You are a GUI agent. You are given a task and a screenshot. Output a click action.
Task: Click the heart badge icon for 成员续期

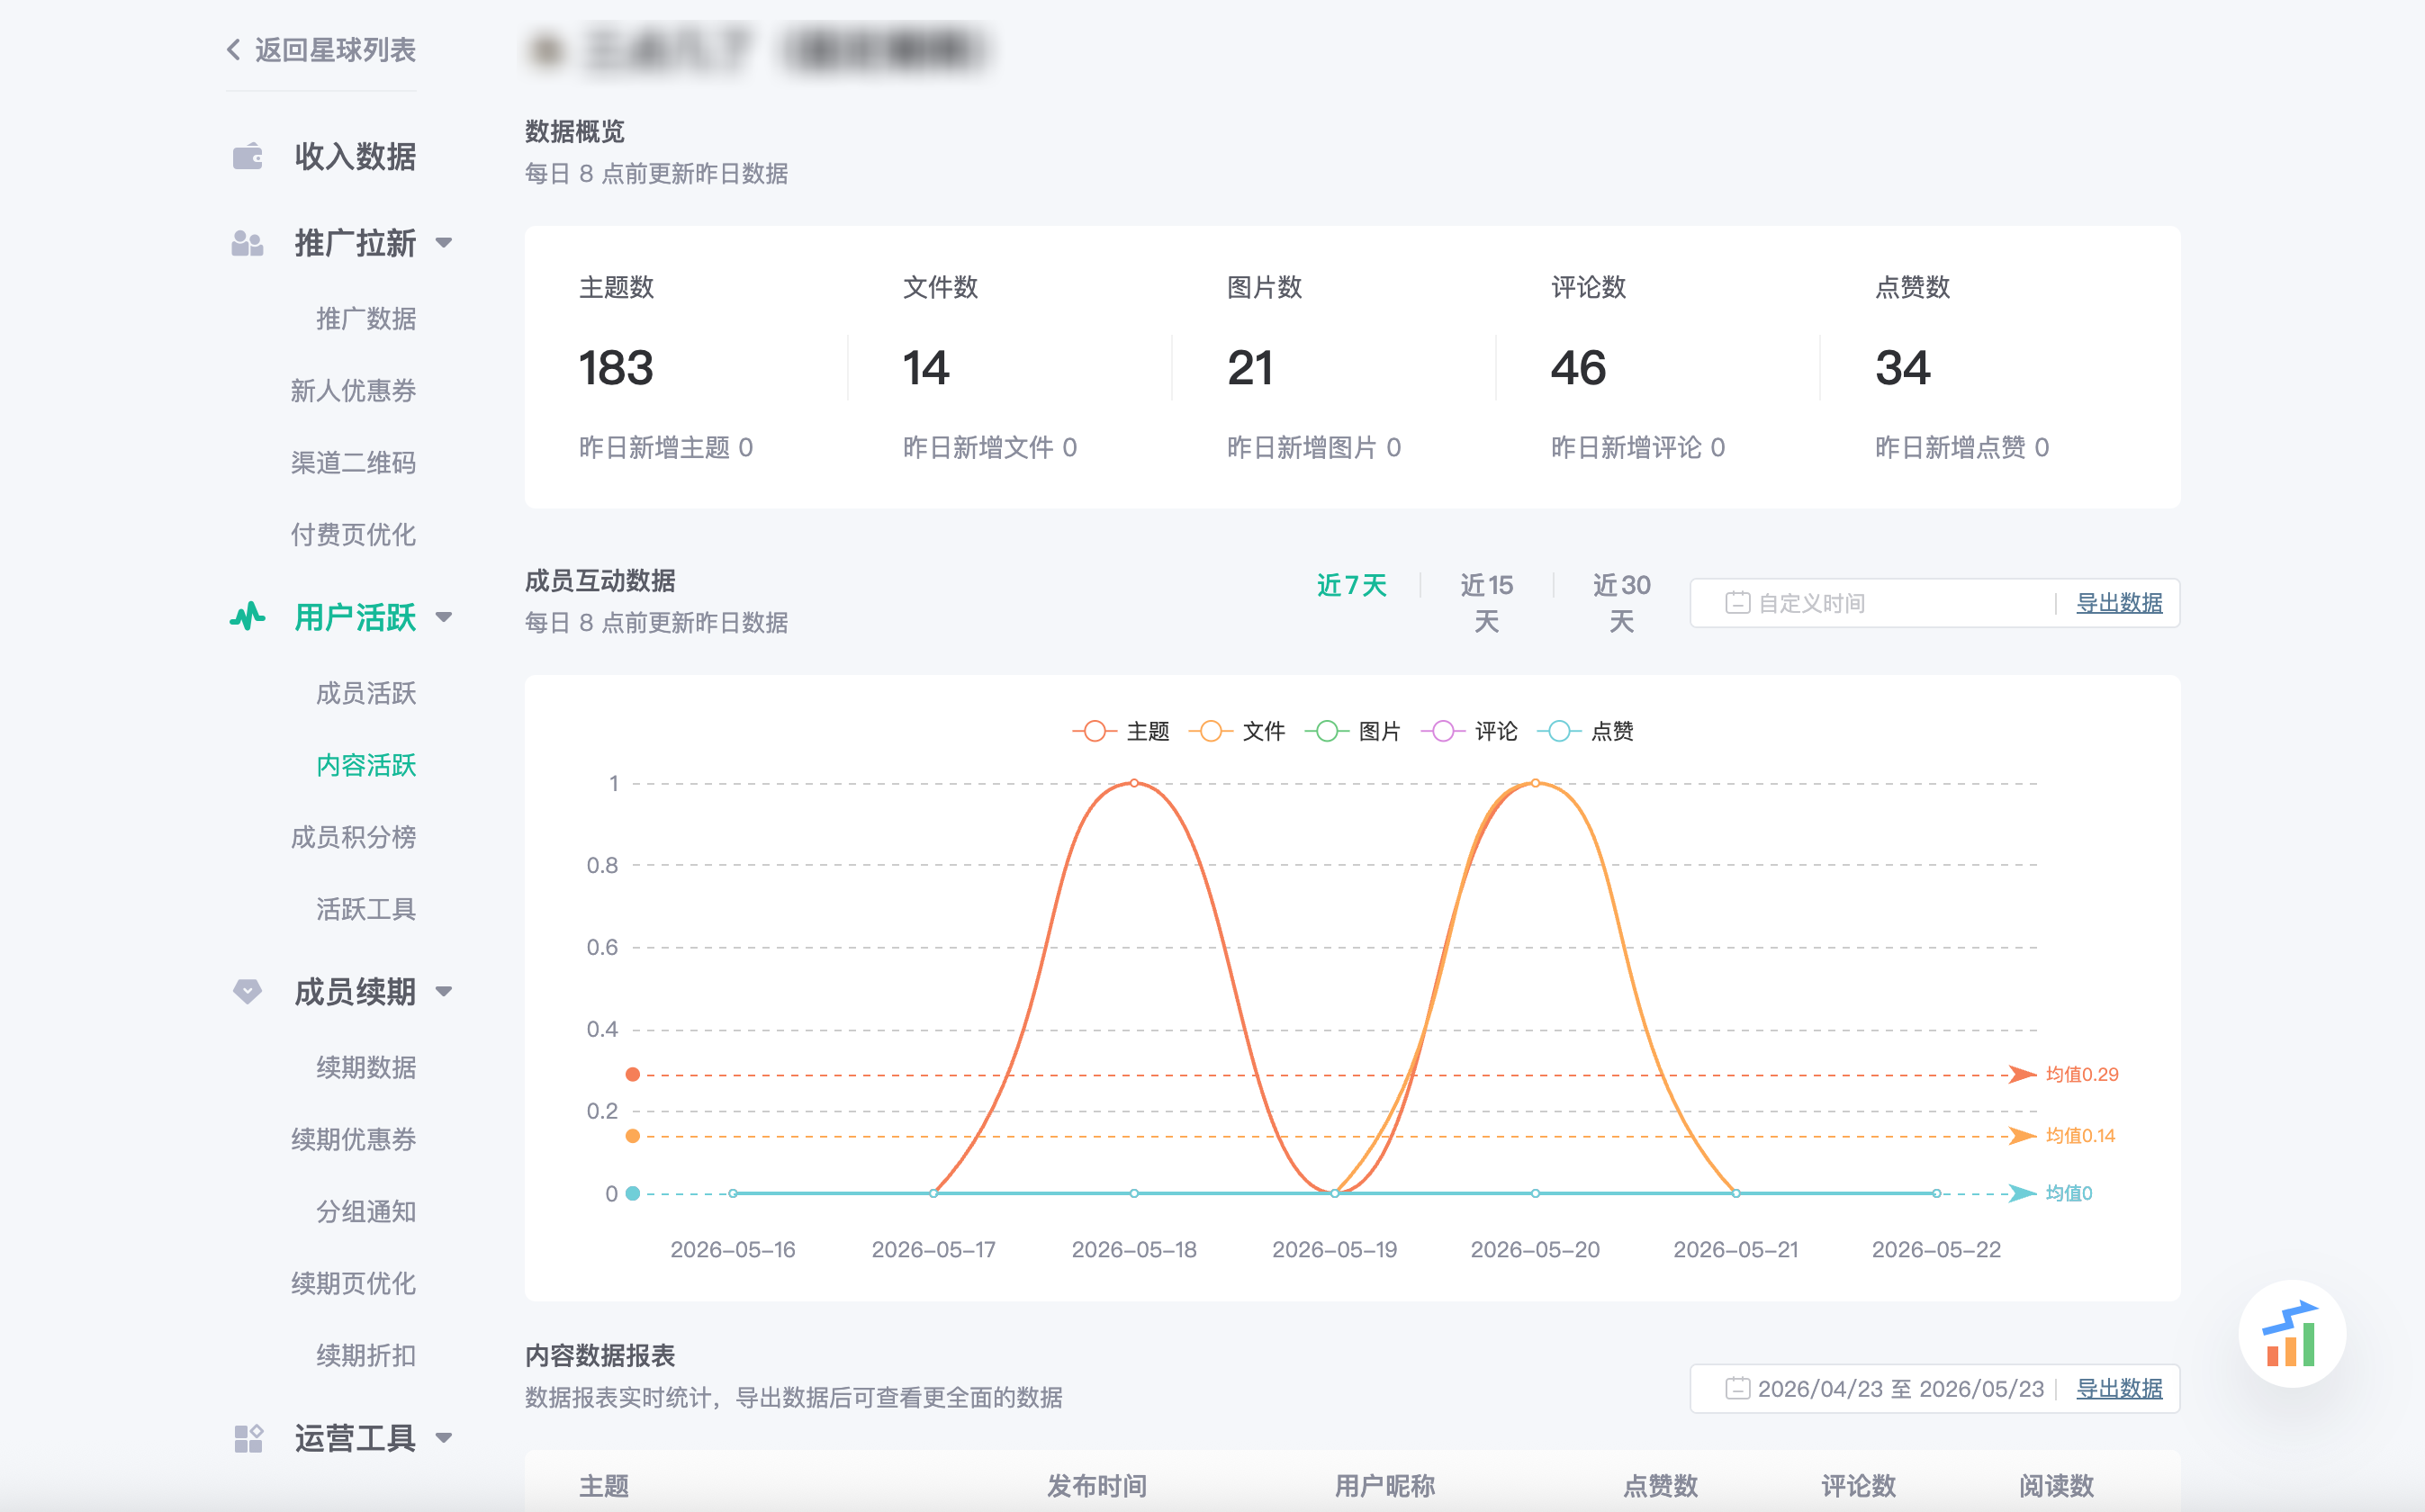coord(248,991)
